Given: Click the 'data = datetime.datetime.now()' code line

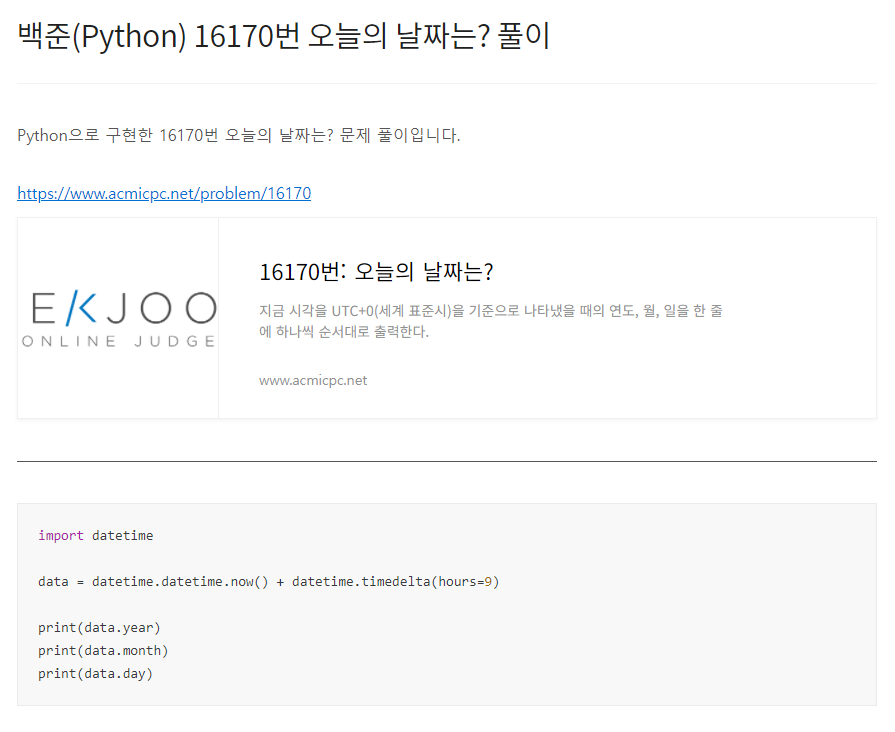Looking at the screenshot, I should point(269,582).
